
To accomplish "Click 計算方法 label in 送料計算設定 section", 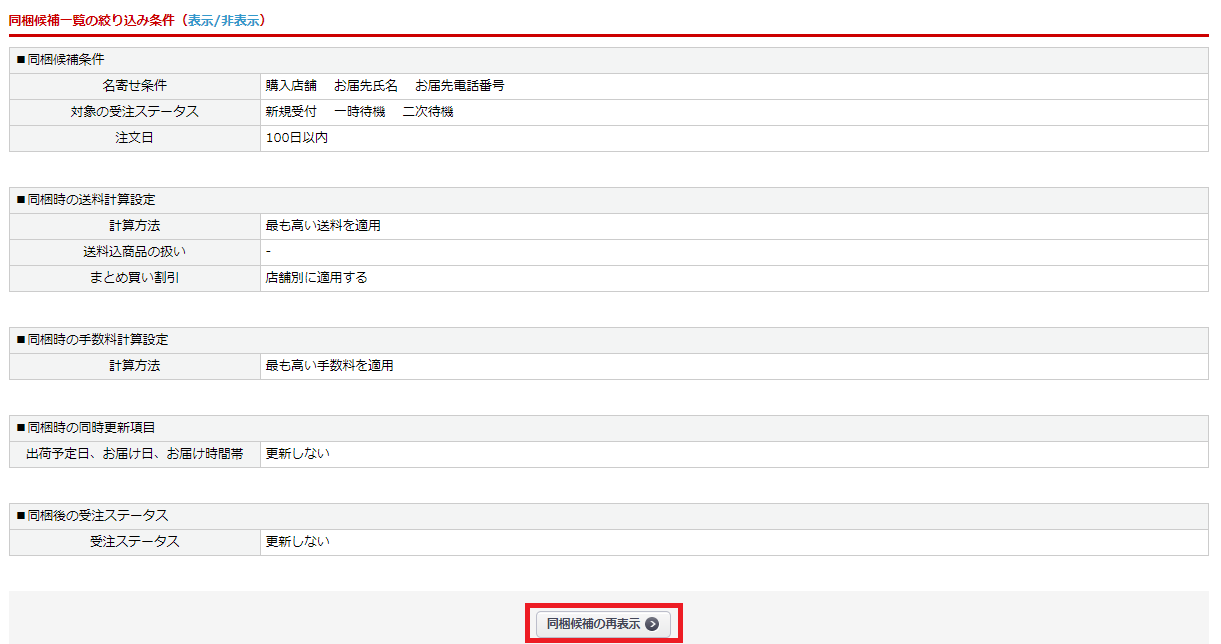I will click(x=135, y=226).
